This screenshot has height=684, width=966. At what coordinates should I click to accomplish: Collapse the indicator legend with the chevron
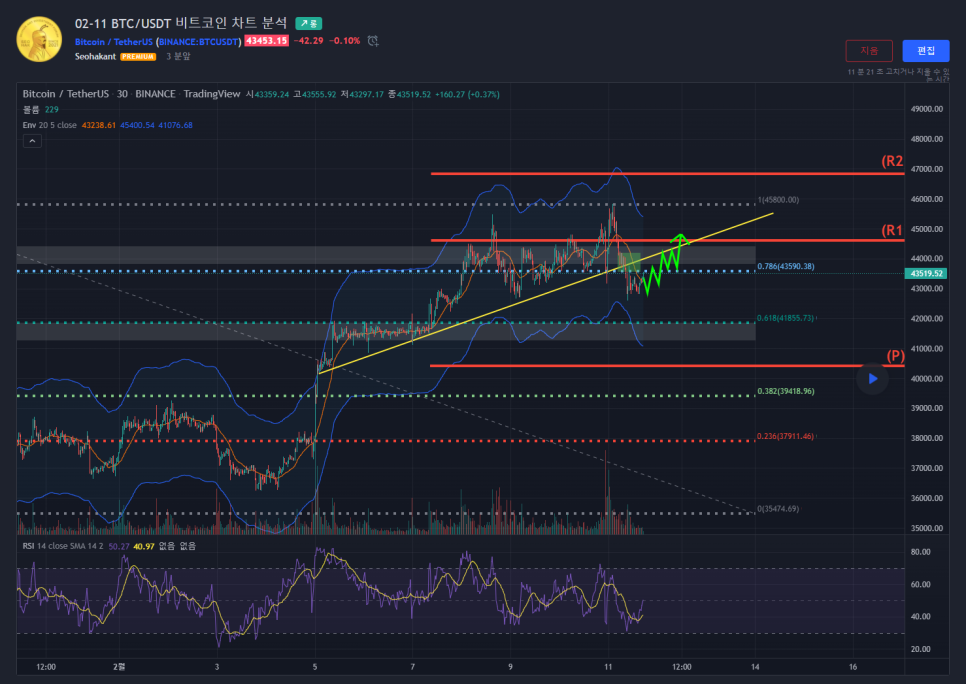32,142
